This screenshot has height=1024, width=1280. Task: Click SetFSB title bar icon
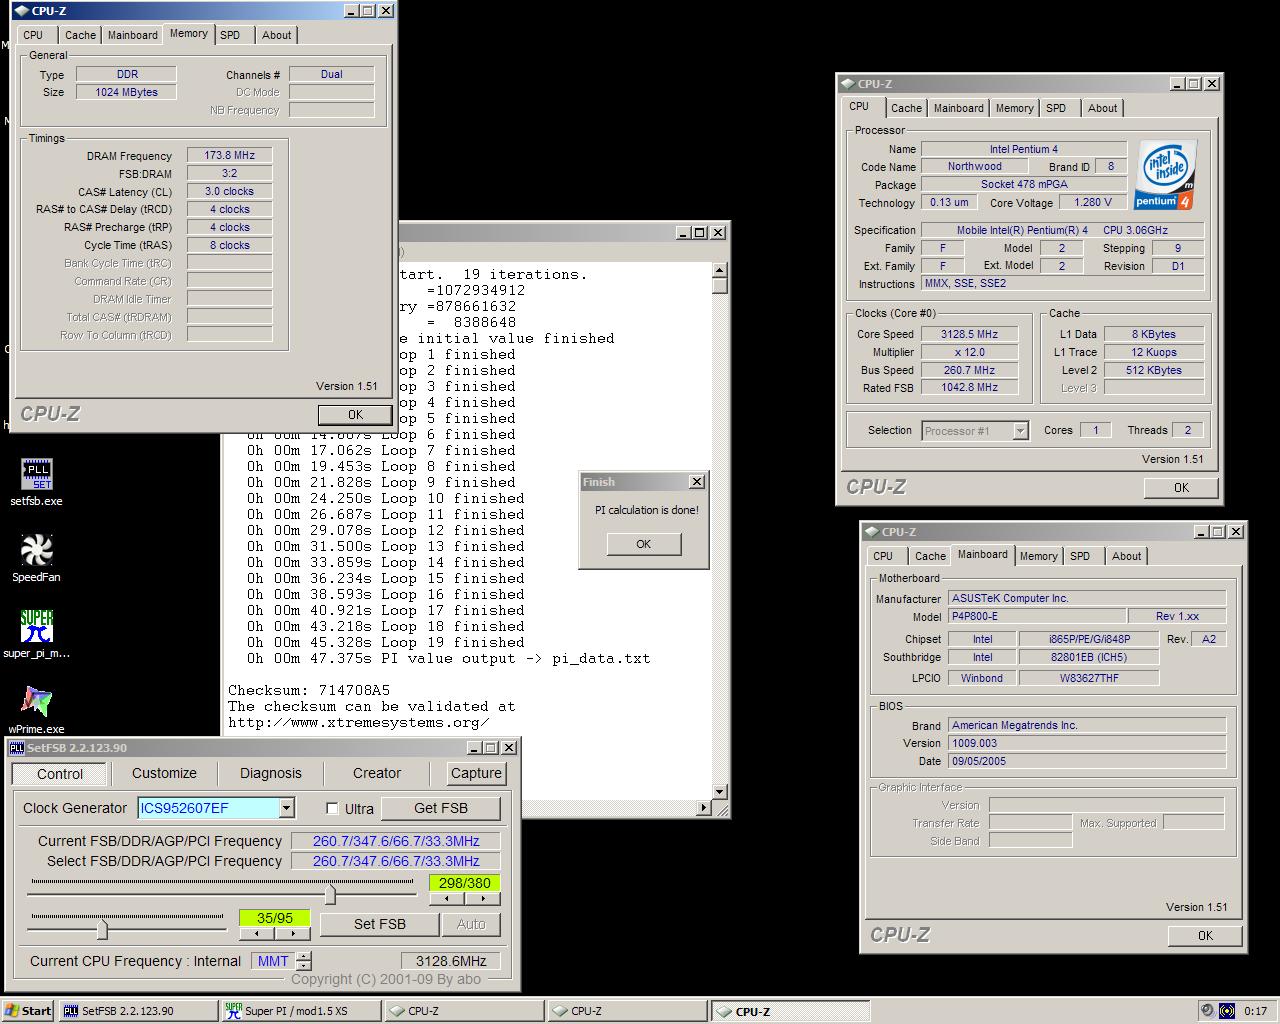(16, 747)
